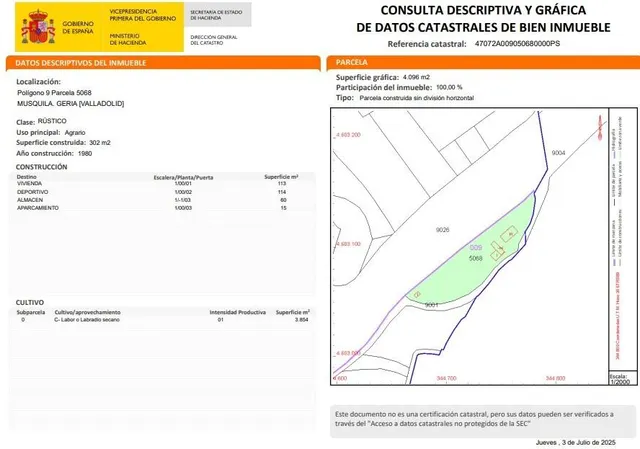Viewport: 640px width, 449px height.
Task: Click the 'VIVIENDA' construction row
Action: click(x=162, y=184)
